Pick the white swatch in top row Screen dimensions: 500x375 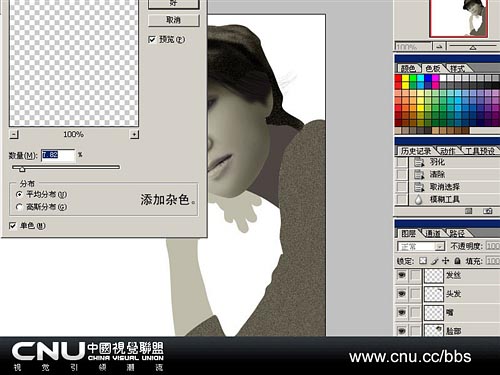[443, 78]
